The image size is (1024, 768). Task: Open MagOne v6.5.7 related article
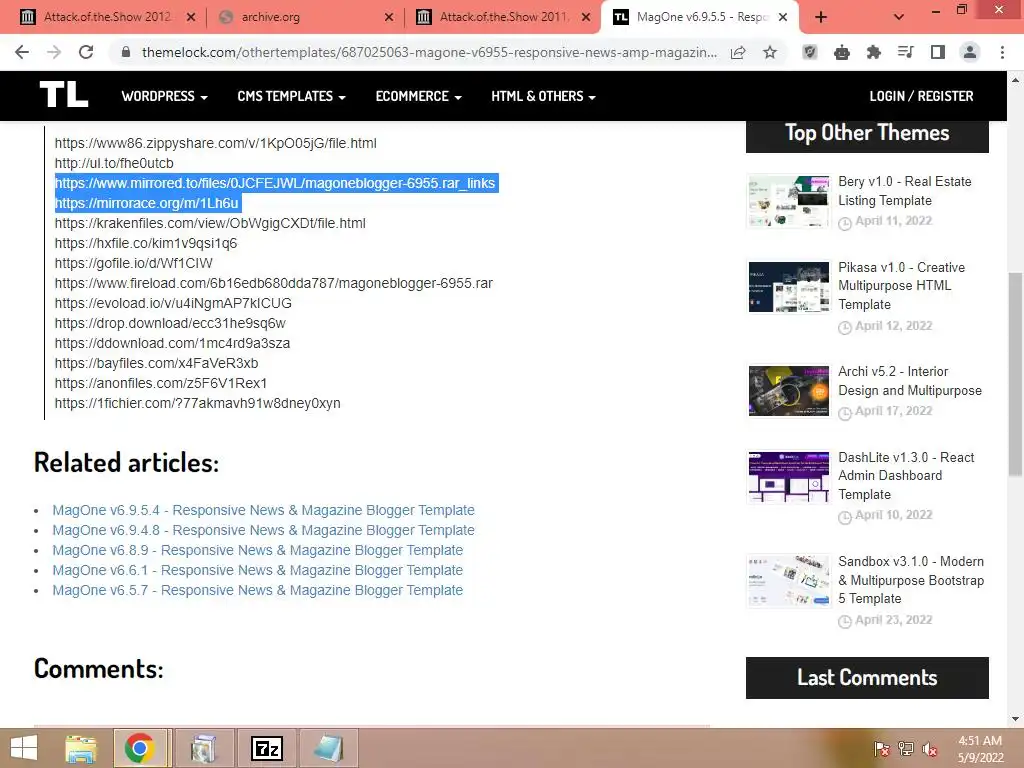(x=258, y=590)
